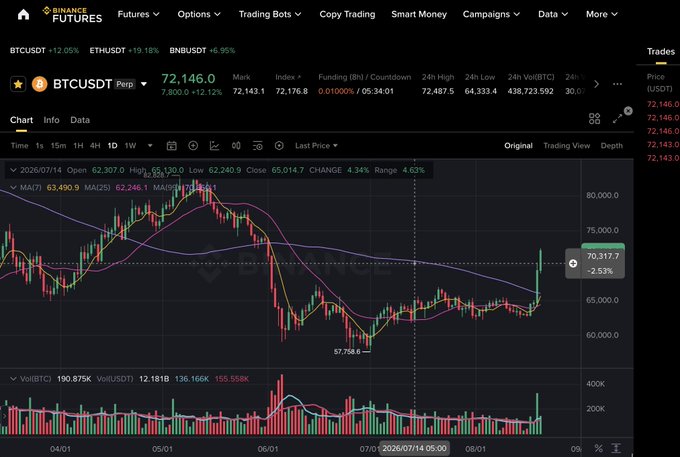
Task: Select the 1D interval
Action: click(x=112, y=146)
